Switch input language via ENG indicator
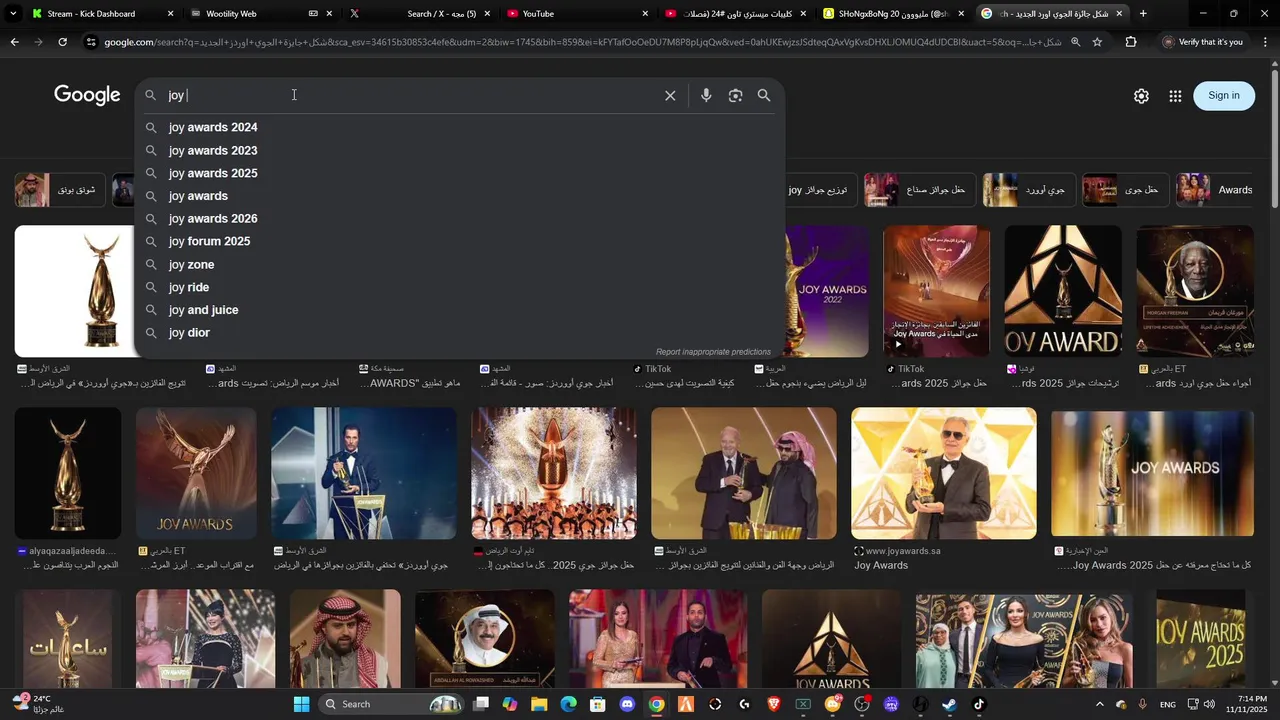The height and width of the screenshot is (720, 1280). 1168,705
